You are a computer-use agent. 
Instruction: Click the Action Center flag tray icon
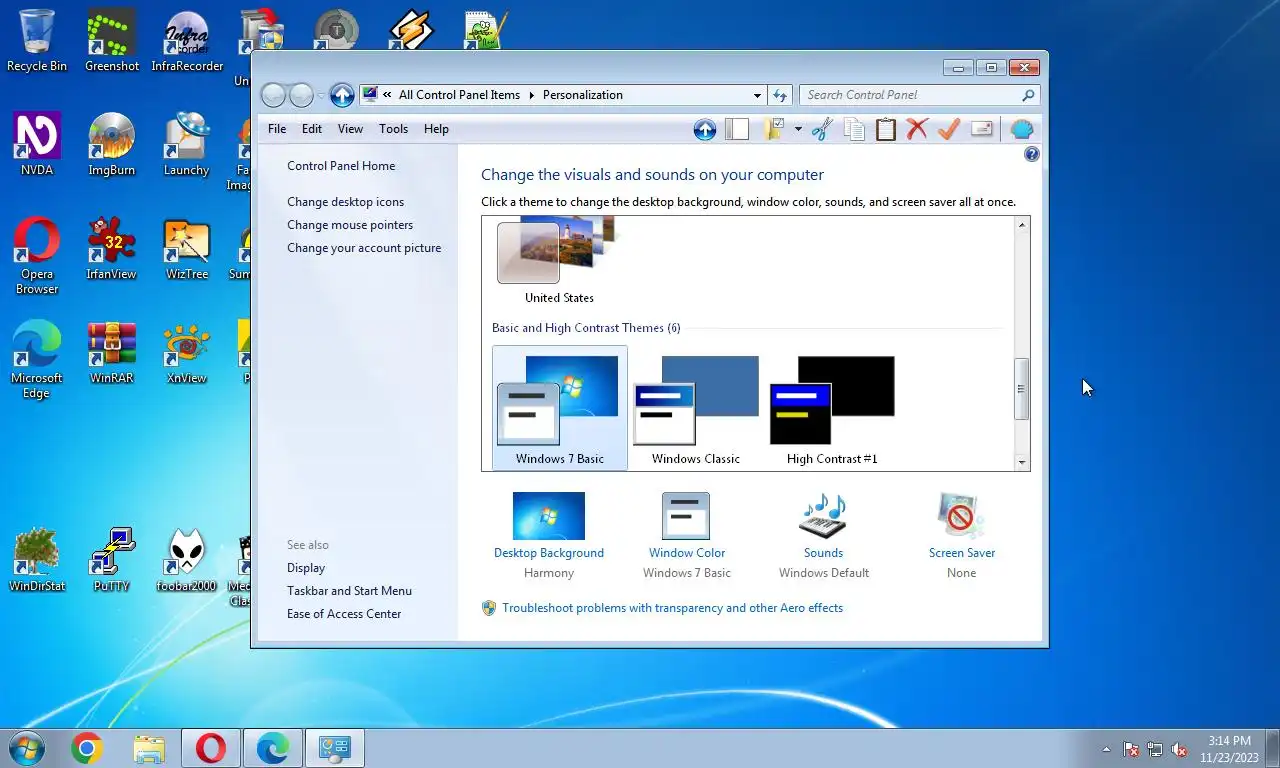click(x=1131, y=749)
